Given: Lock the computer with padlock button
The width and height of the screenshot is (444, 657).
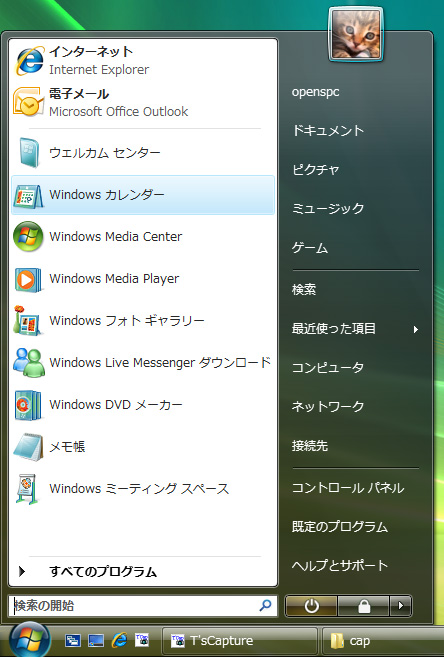Looking at the screenshot, I should point(364,606).
